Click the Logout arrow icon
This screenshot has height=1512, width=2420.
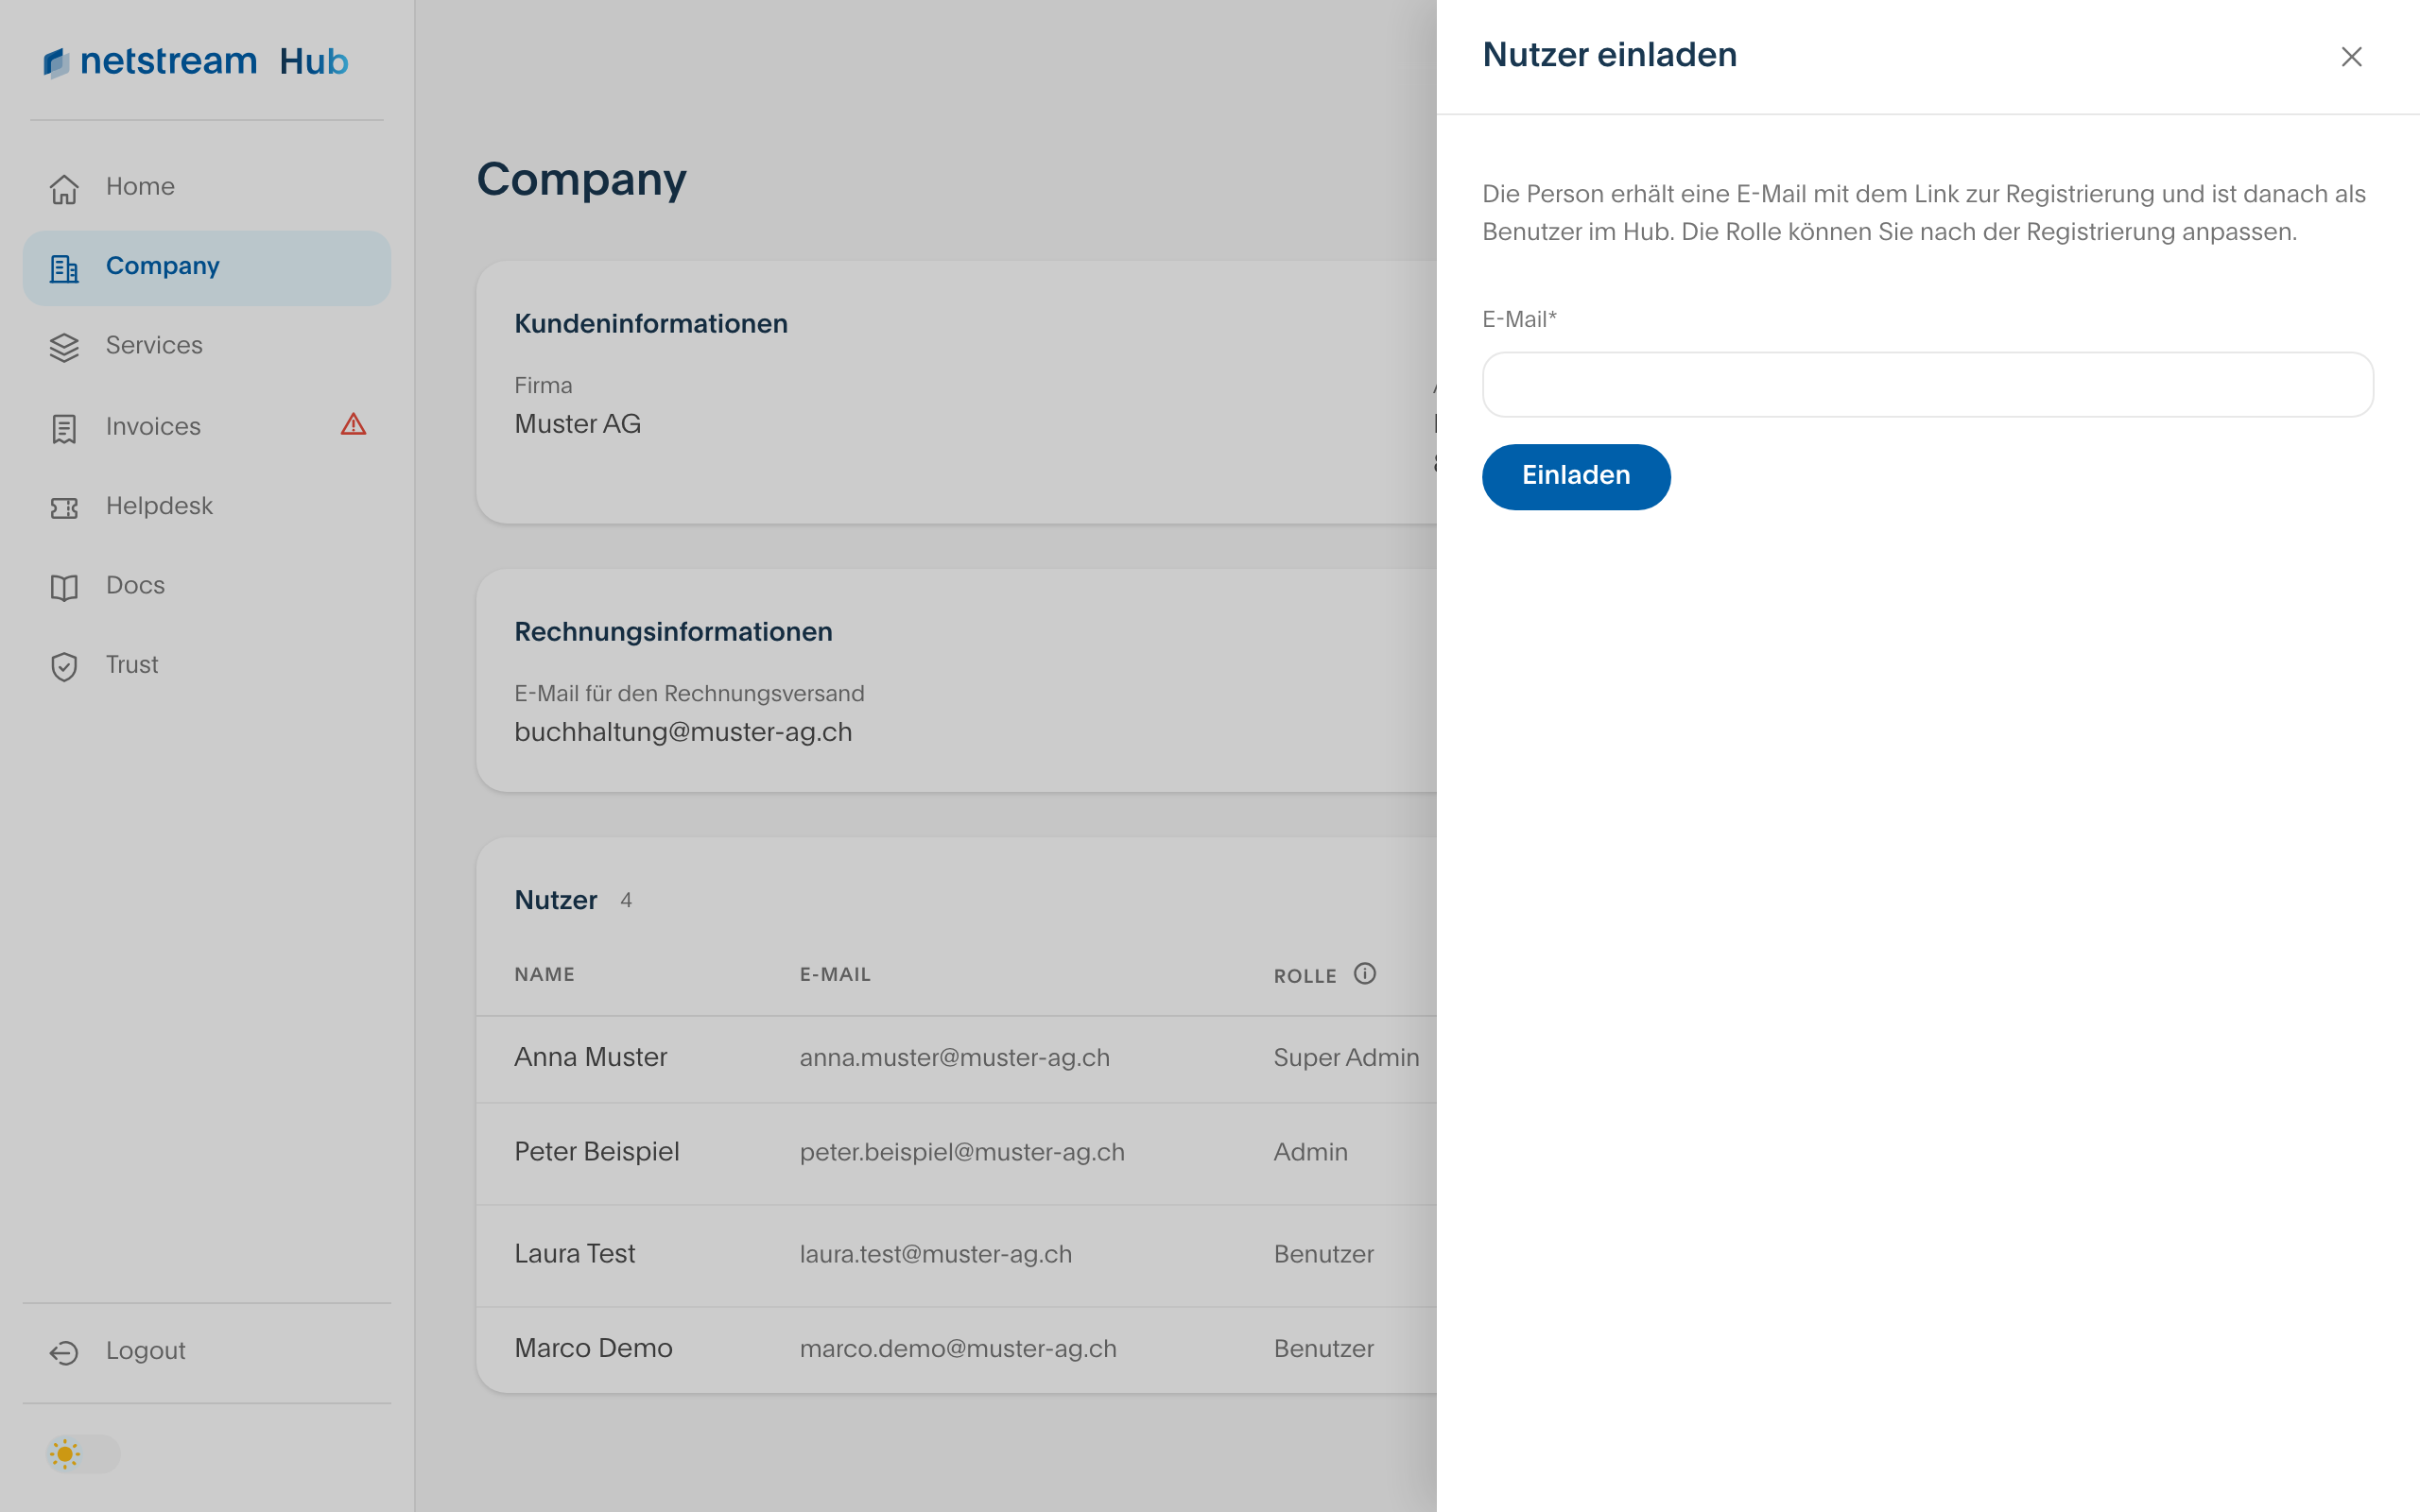[x=64, y=1353]
